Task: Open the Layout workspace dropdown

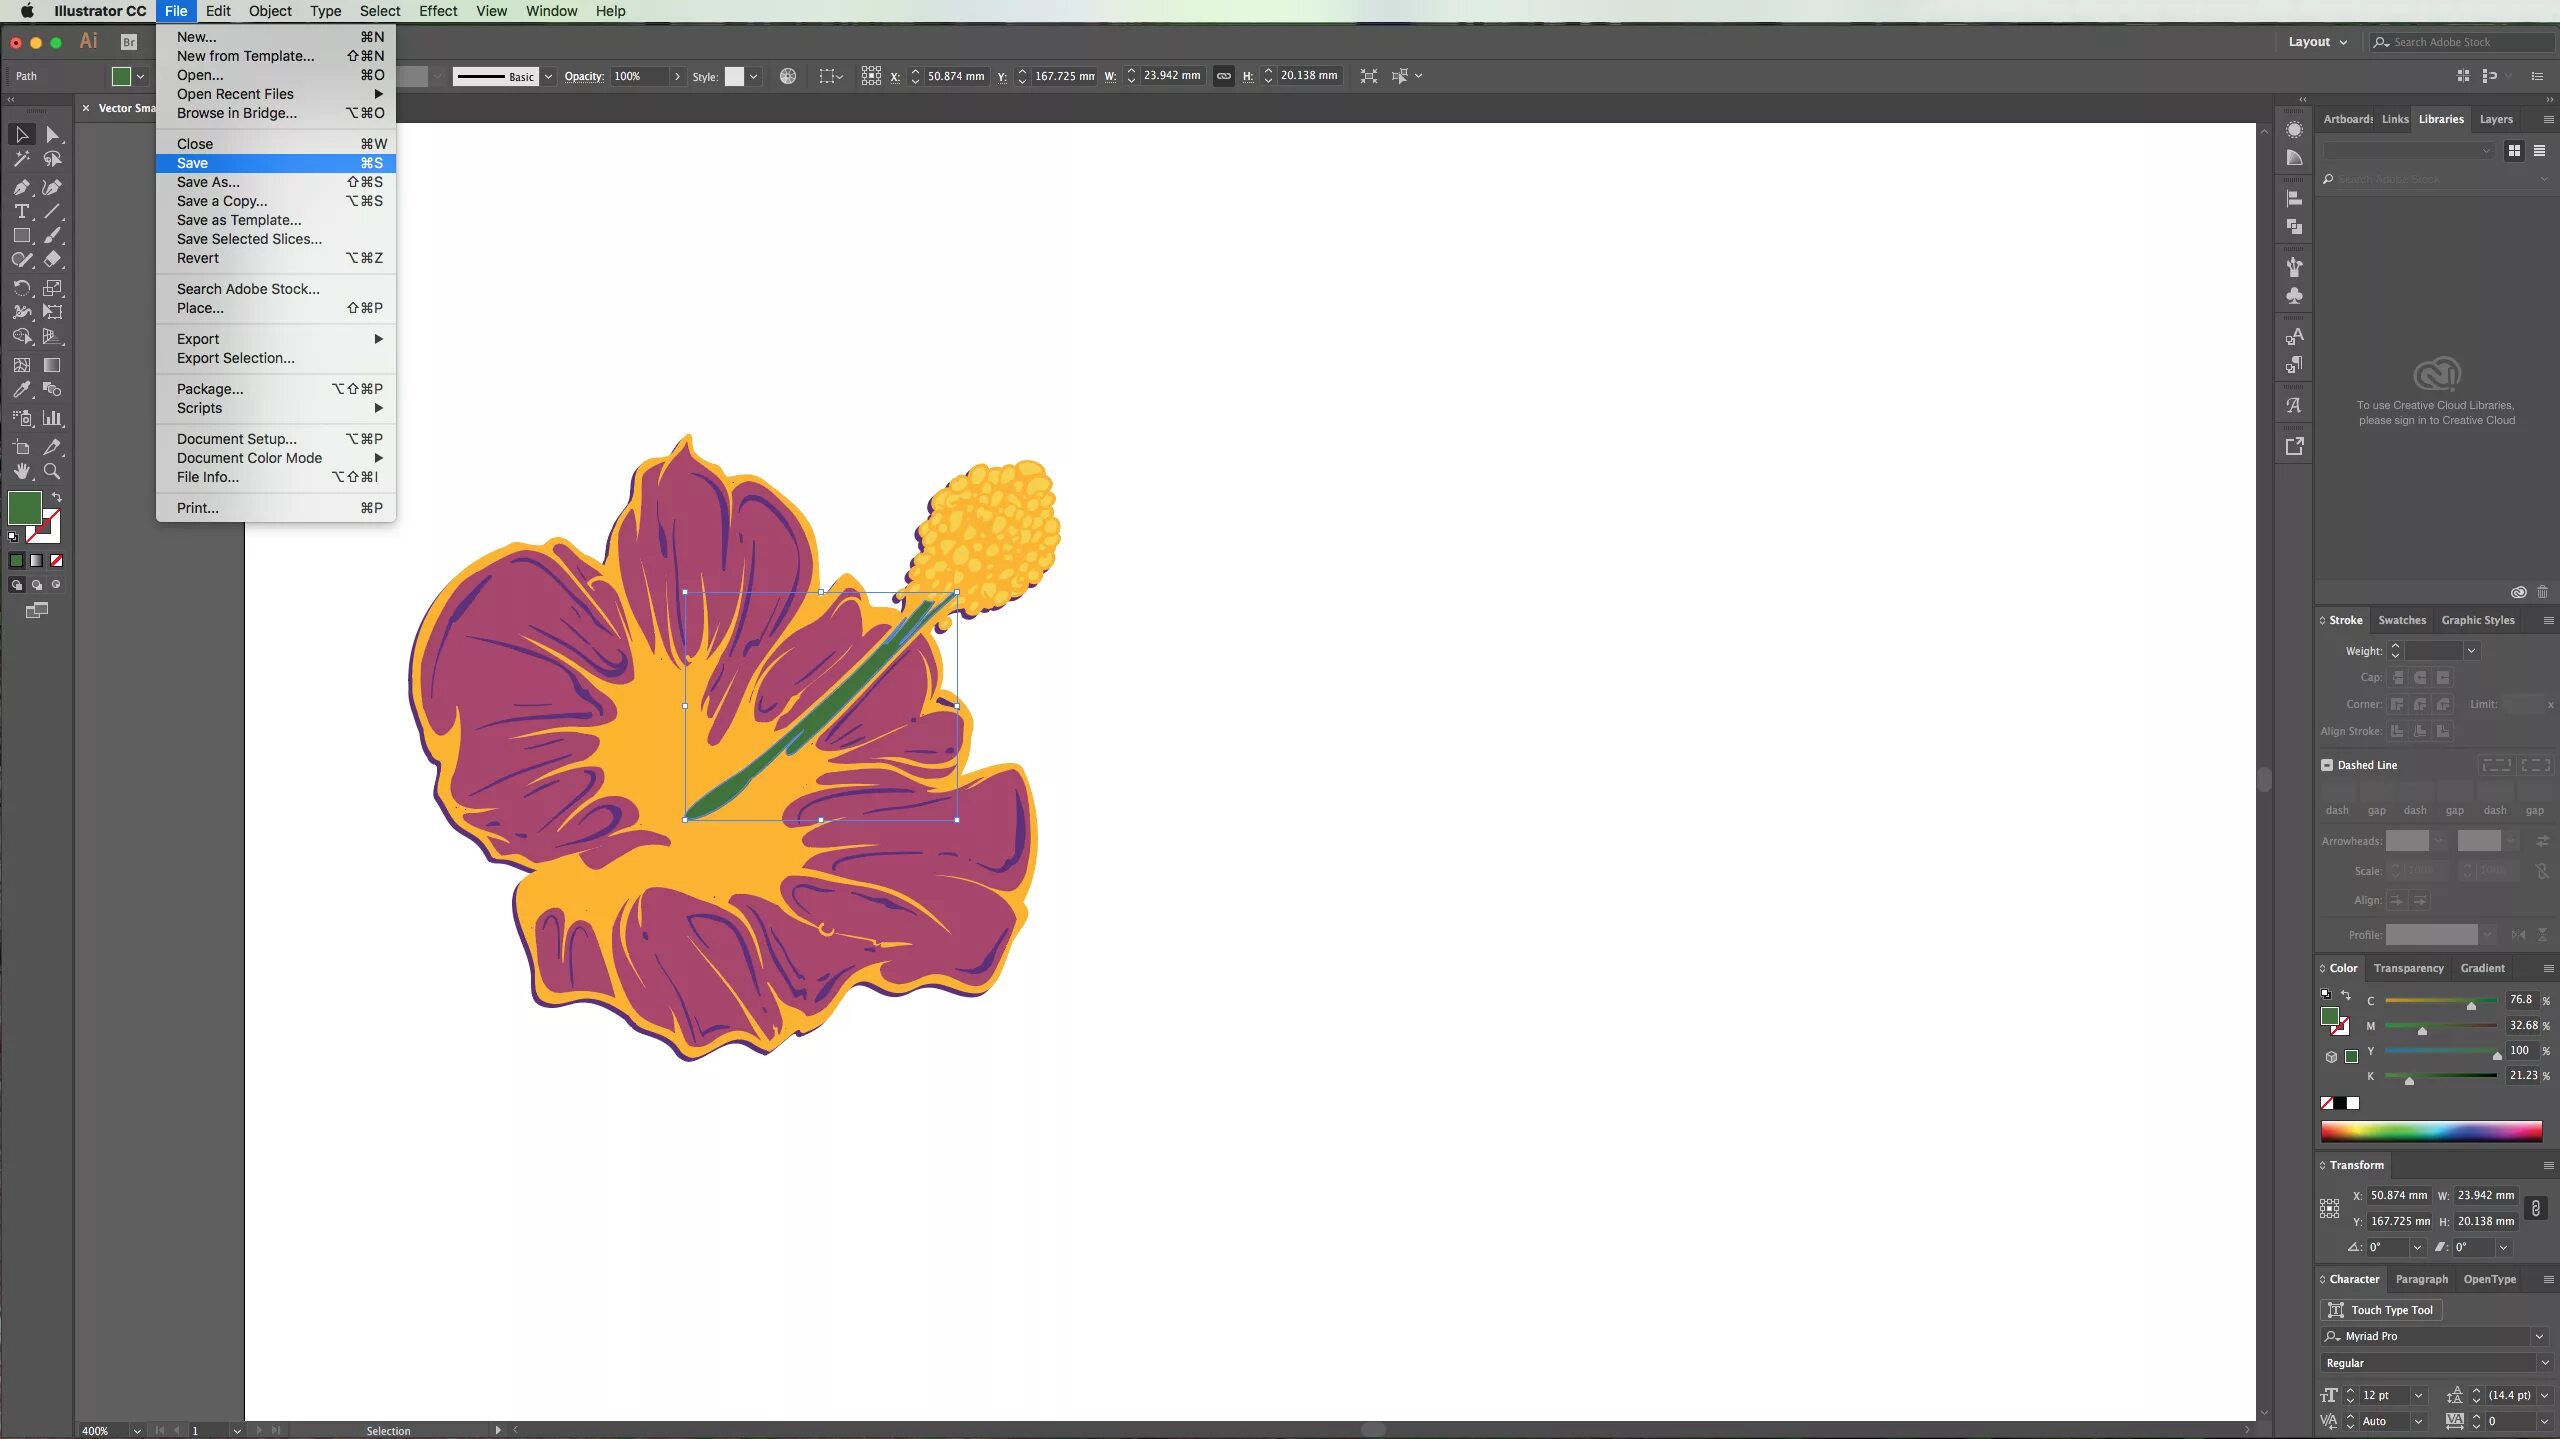Action: 2317,42
